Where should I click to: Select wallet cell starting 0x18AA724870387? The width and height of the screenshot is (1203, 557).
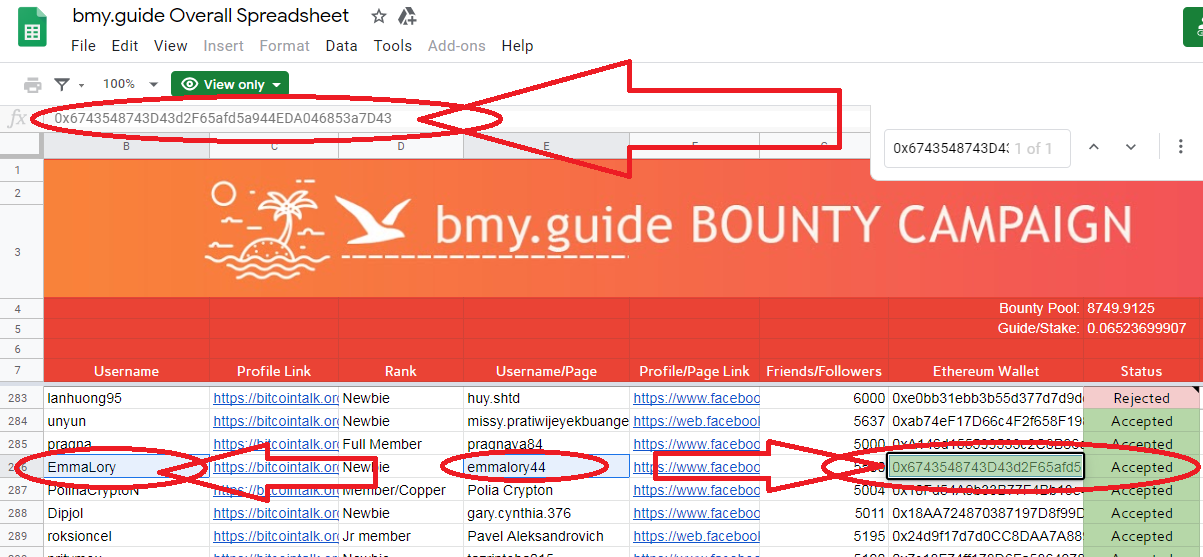986,513
